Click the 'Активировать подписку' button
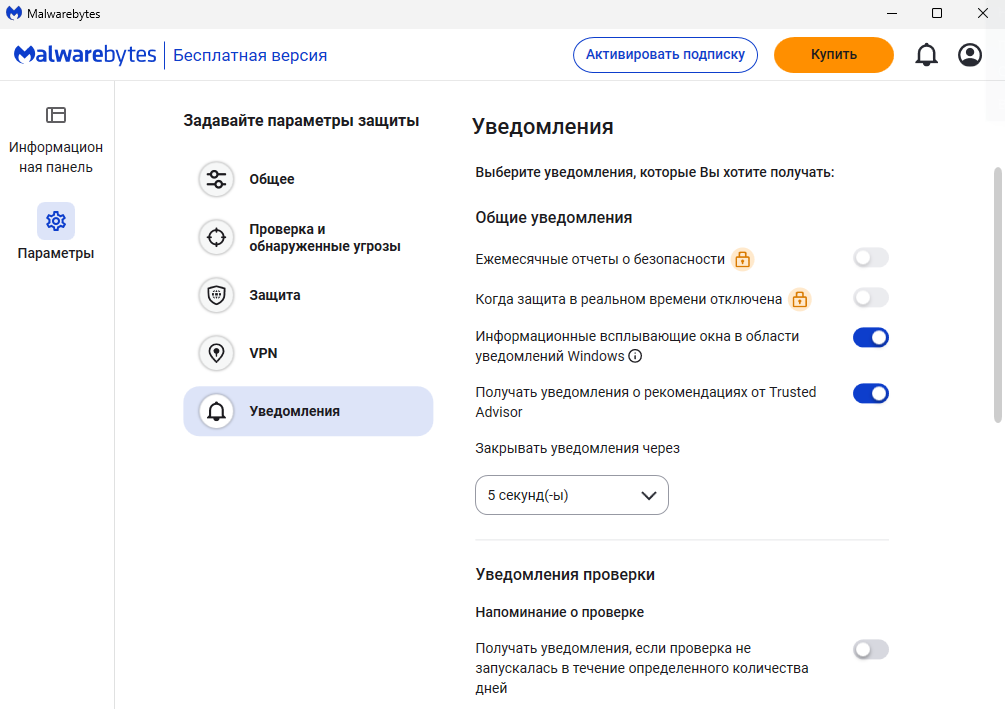 point(665,55)
